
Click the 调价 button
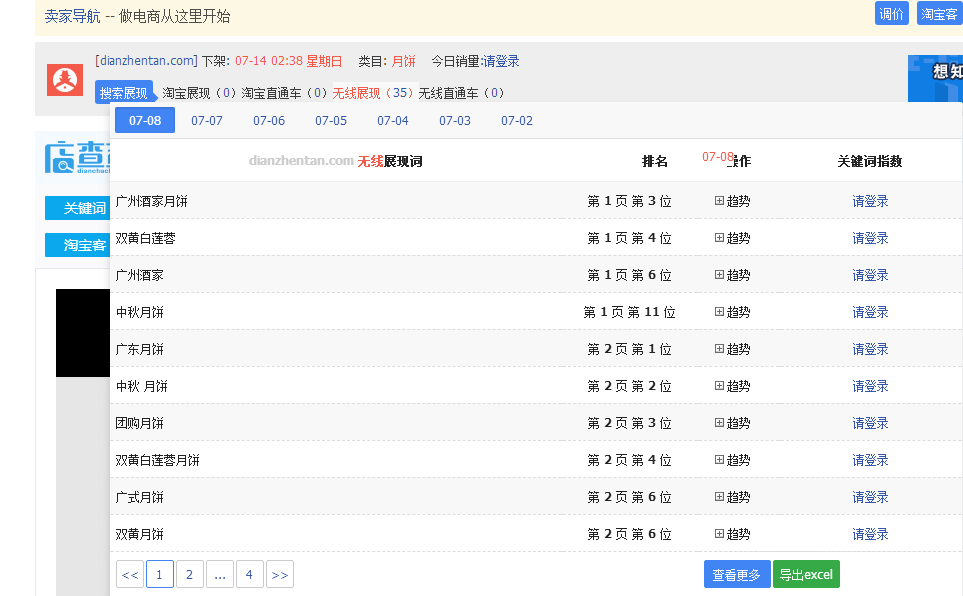click(x=891, y=13)
